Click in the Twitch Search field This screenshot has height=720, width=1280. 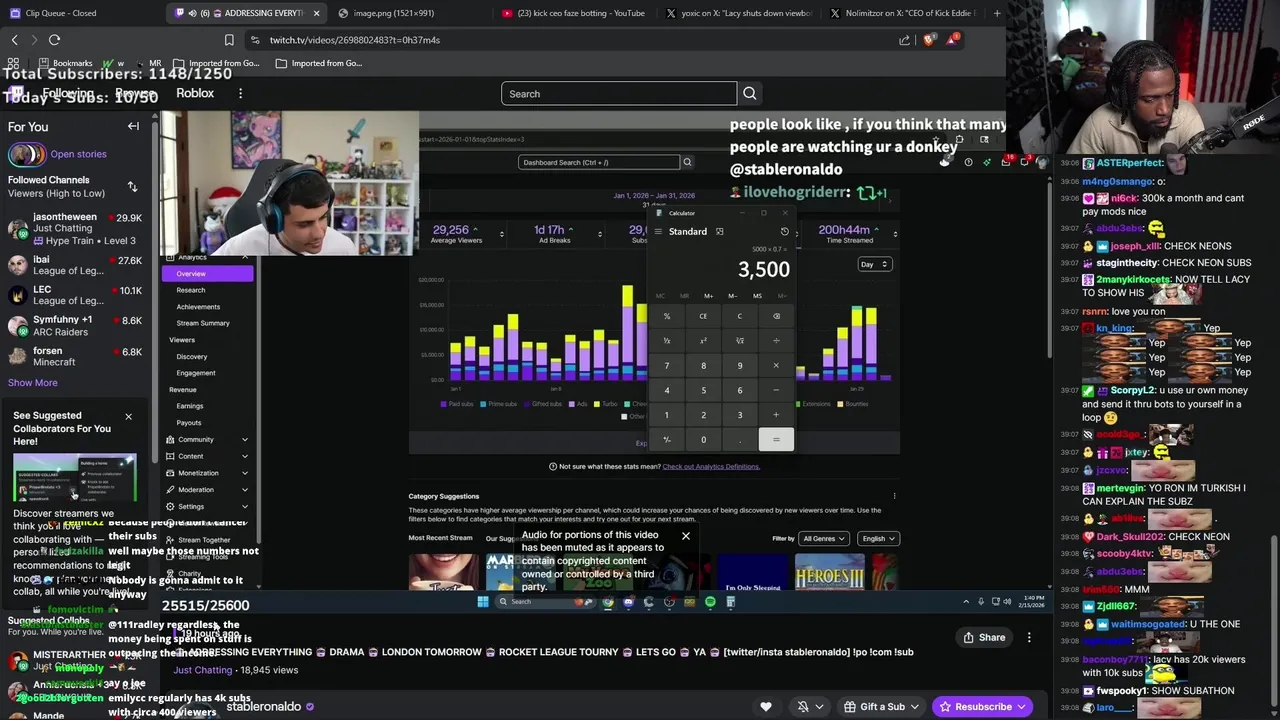tap(619, 94)
